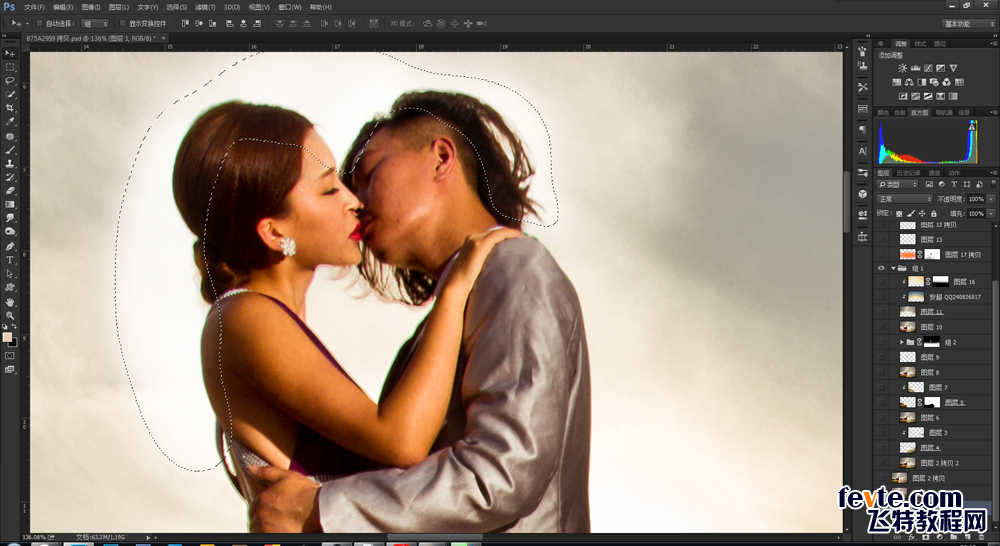
Task: Click the align top edges icon
Action: click(x=185, y=24)
